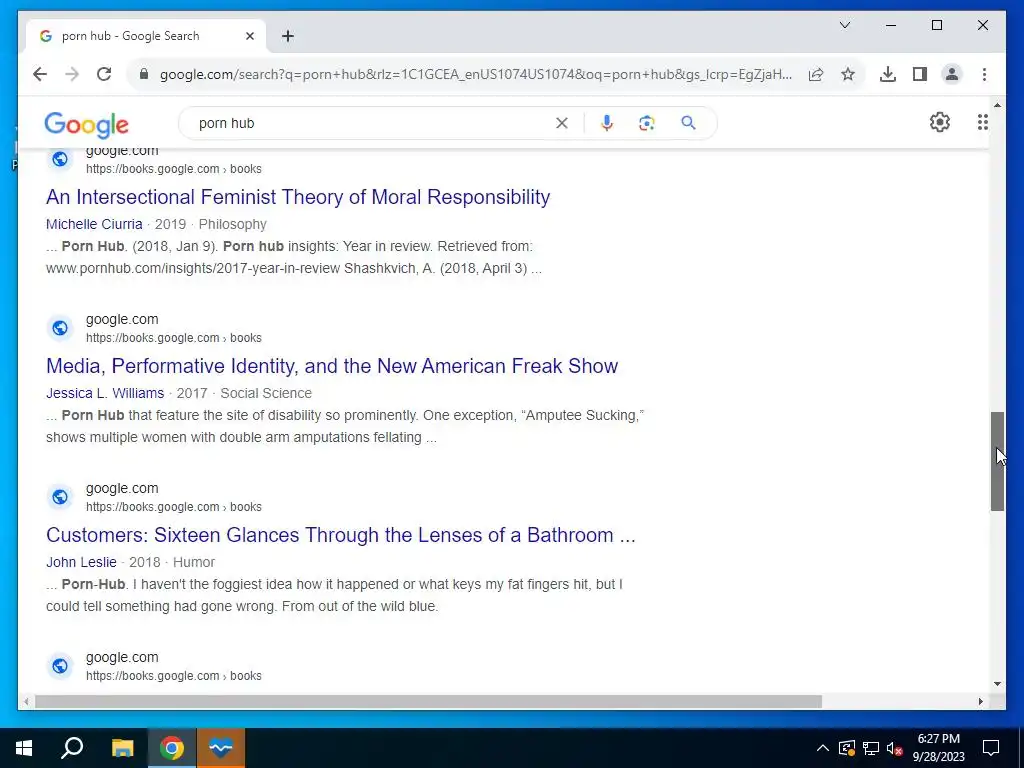
Task: Open the taskbar clock and date
Action: point(938,748)
